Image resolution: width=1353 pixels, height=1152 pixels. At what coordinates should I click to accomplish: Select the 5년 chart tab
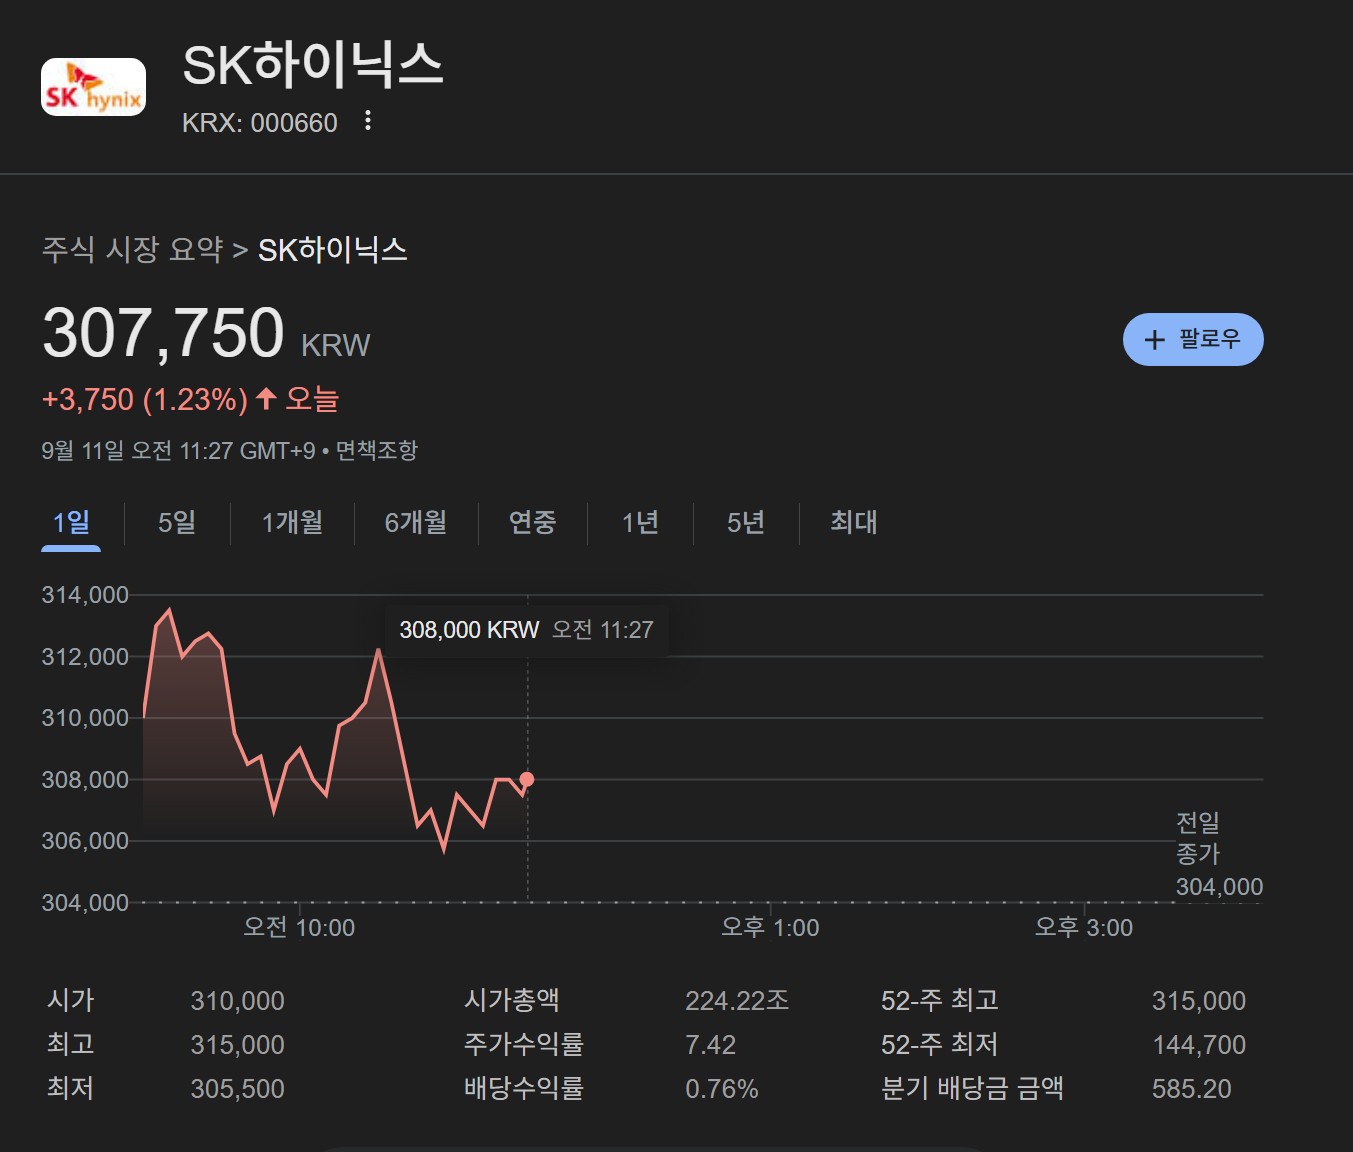746,522
